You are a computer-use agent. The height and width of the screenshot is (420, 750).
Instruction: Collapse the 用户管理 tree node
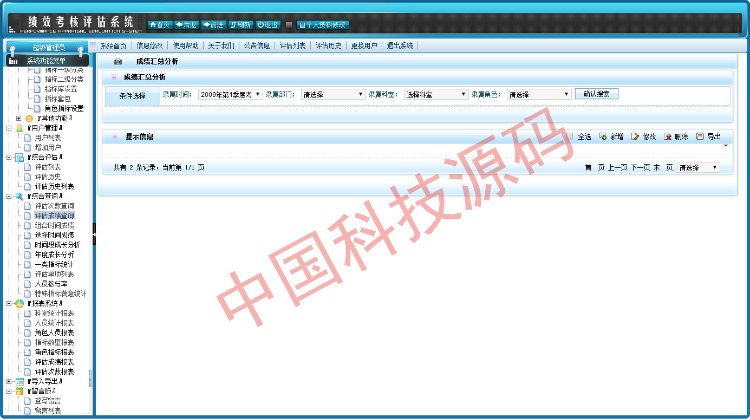click(x=9, y=128)
